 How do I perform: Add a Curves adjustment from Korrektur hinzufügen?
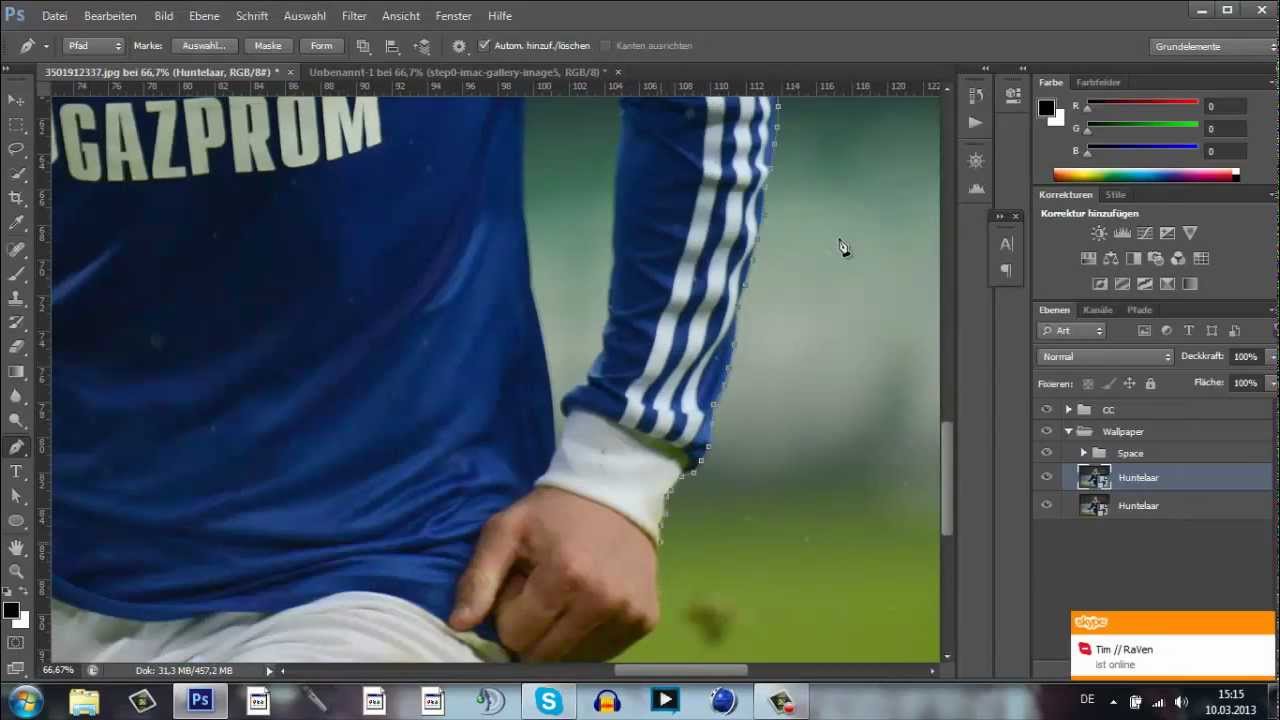1144,232
